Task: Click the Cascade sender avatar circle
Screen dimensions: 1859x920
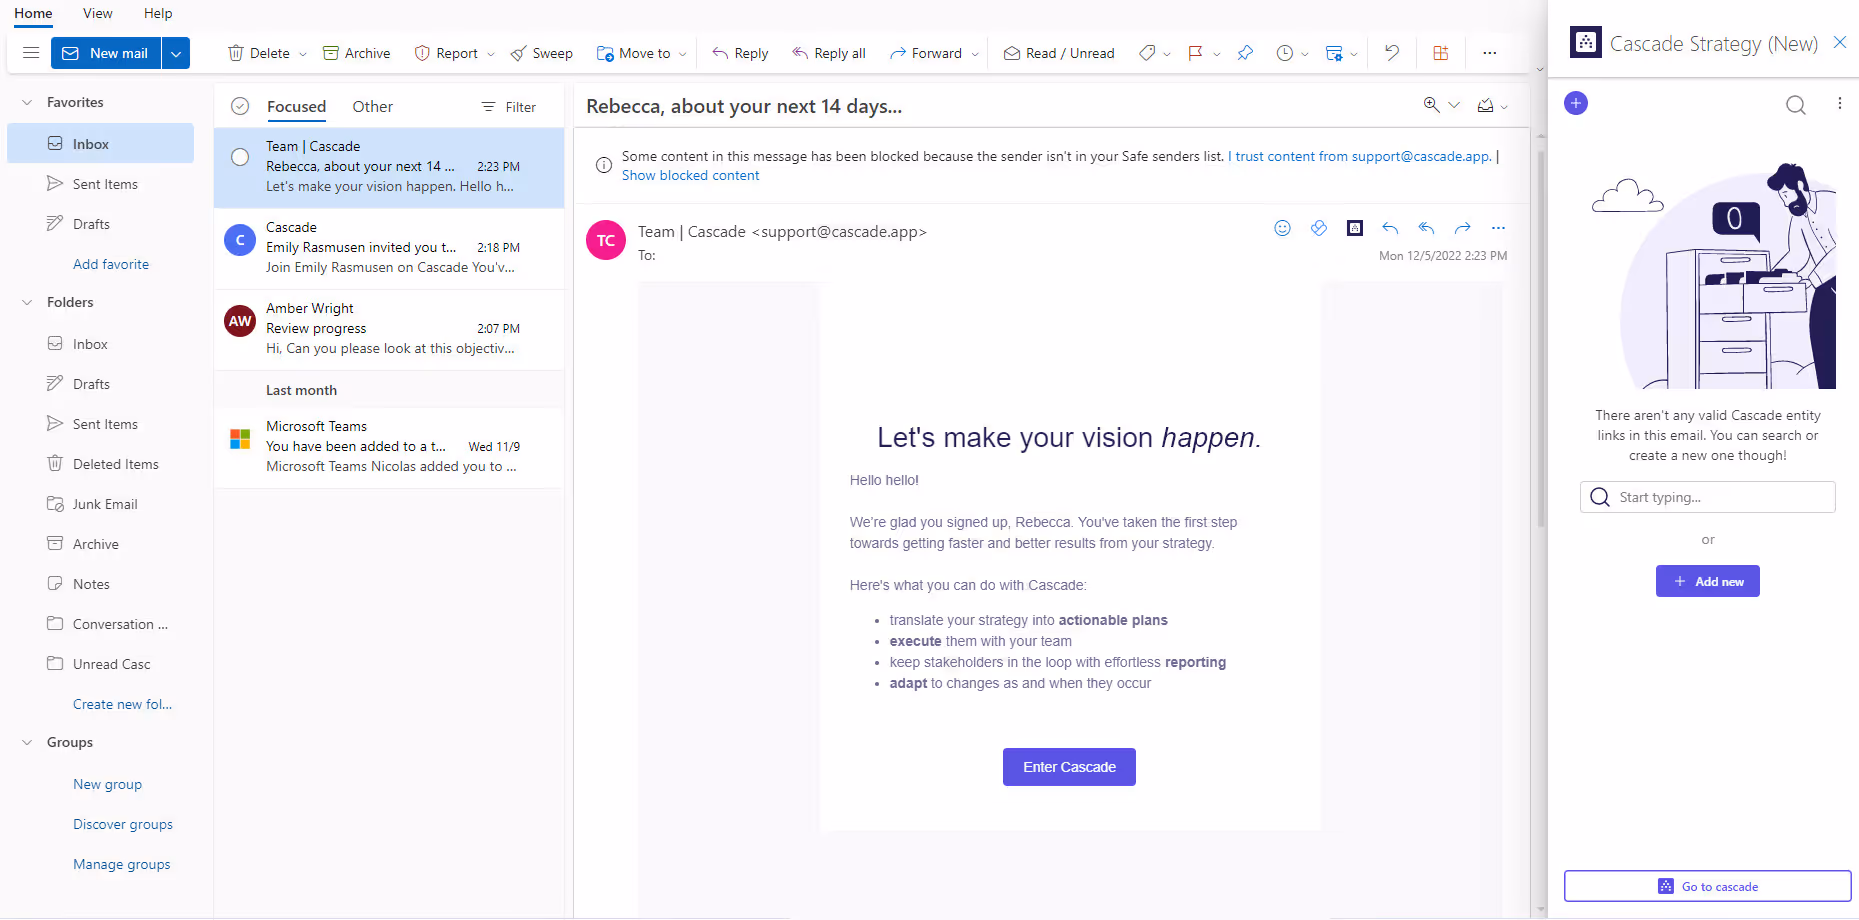Action: tap(240, 240)
